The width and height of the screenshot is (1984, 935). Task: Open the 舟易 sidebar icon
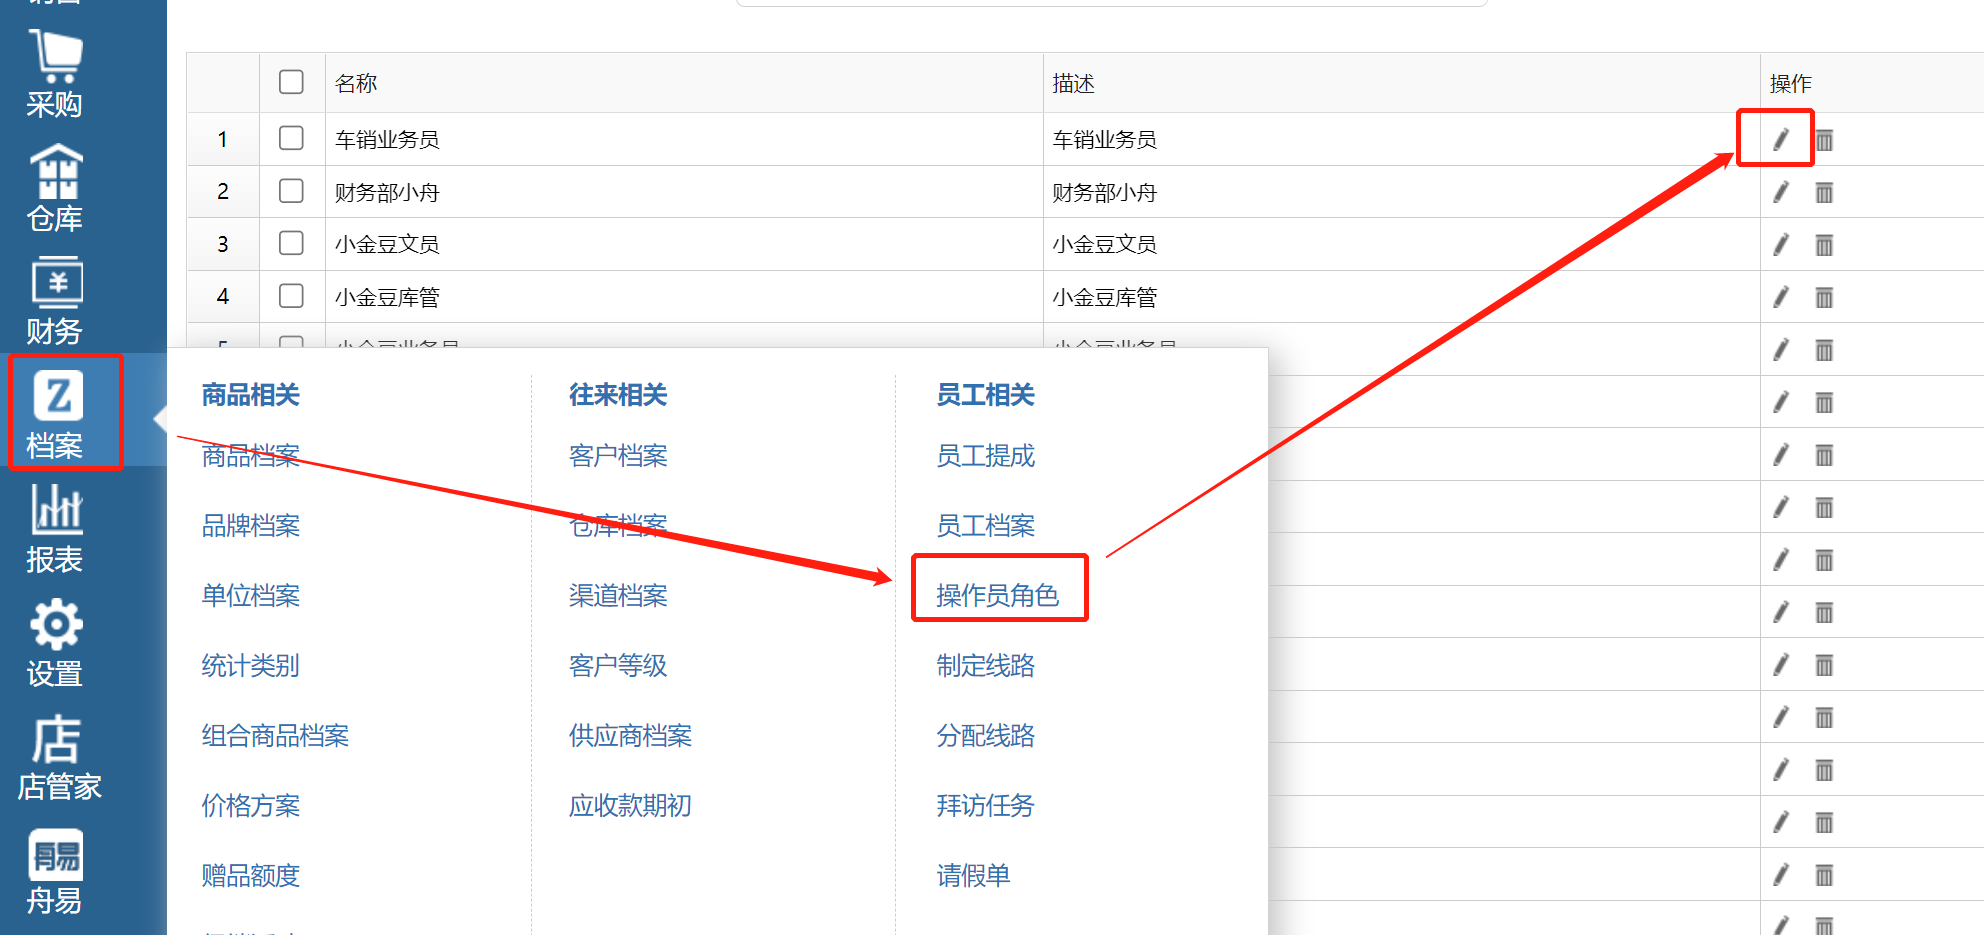55,871
